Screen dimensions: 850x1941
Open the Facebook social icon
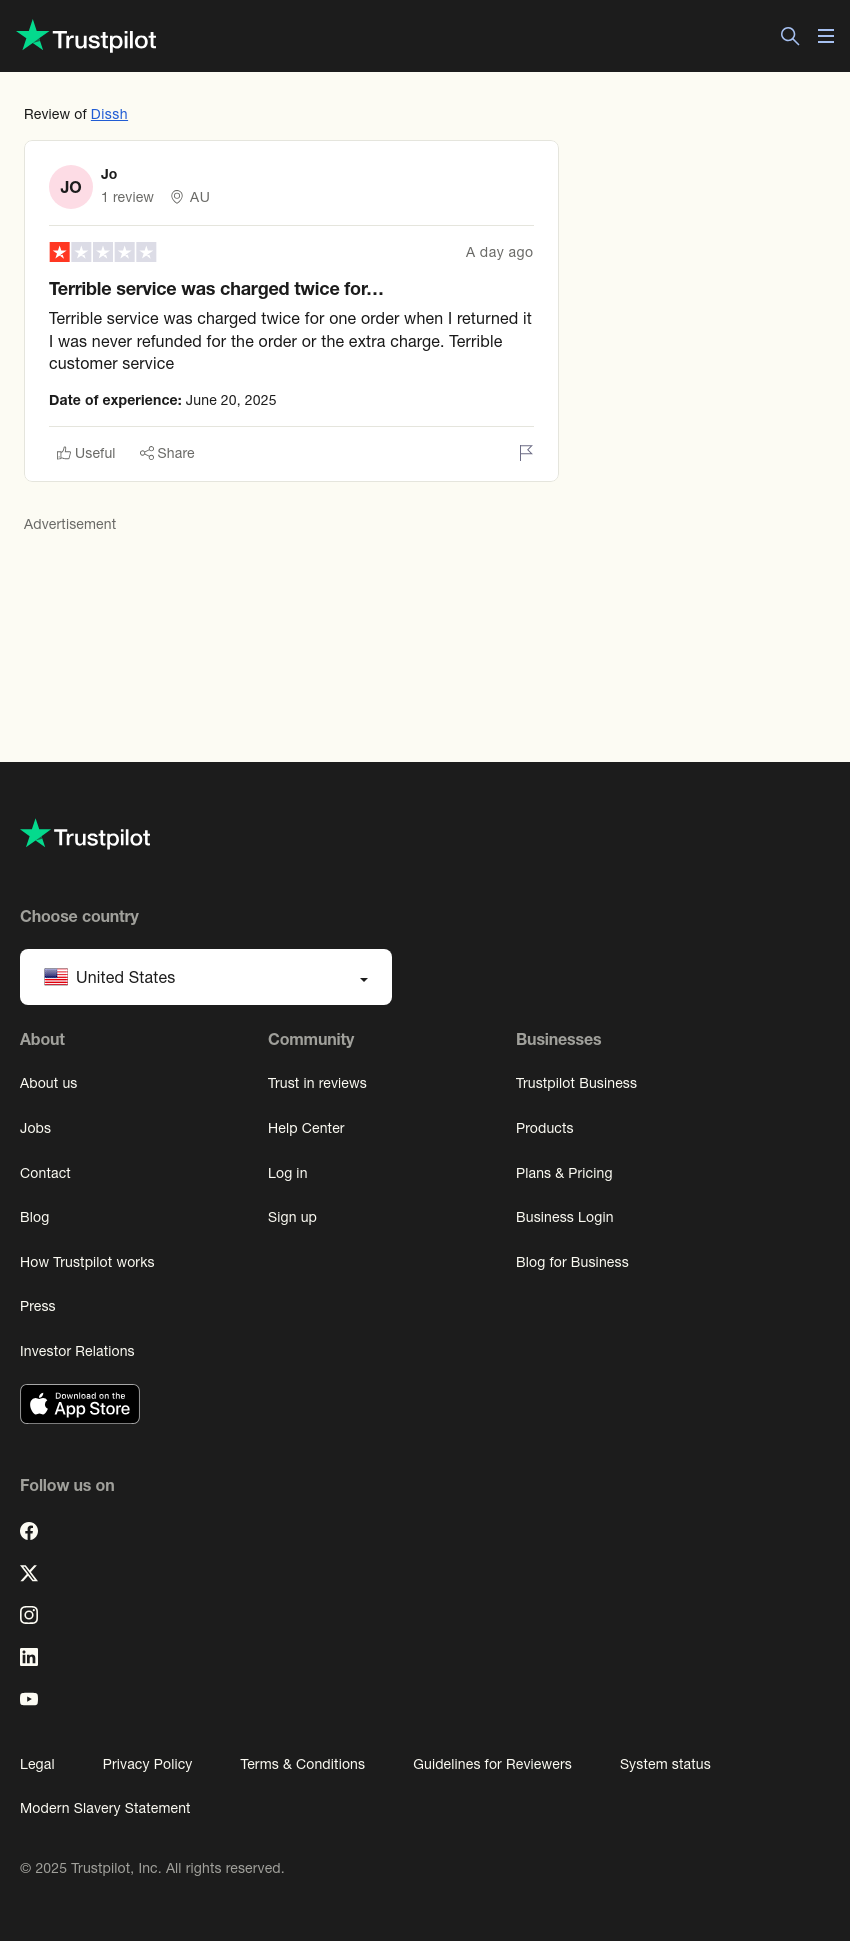pyautogui.click(x=29, y=1531)
